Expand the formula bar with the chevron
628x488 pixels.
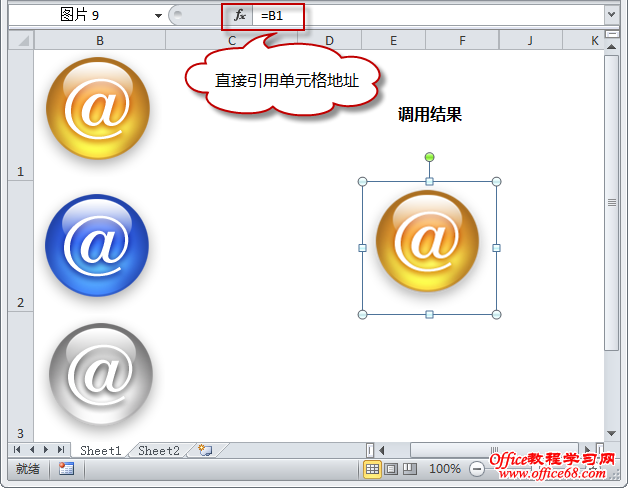[611, 15]
